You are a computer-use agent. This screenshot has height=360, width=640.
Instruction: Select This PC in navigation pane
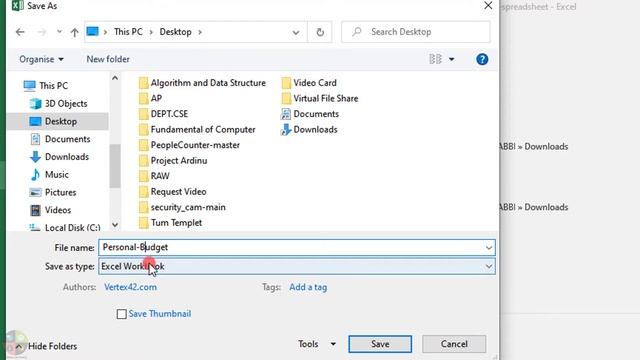point(46,86)
